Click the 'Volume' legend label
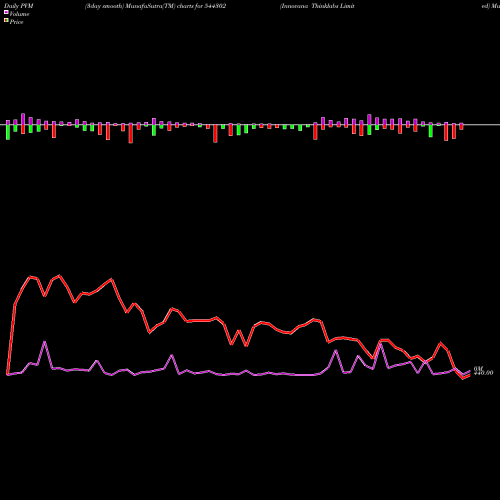The width and height of the screenshot is (500, 500). pos(19,14)
